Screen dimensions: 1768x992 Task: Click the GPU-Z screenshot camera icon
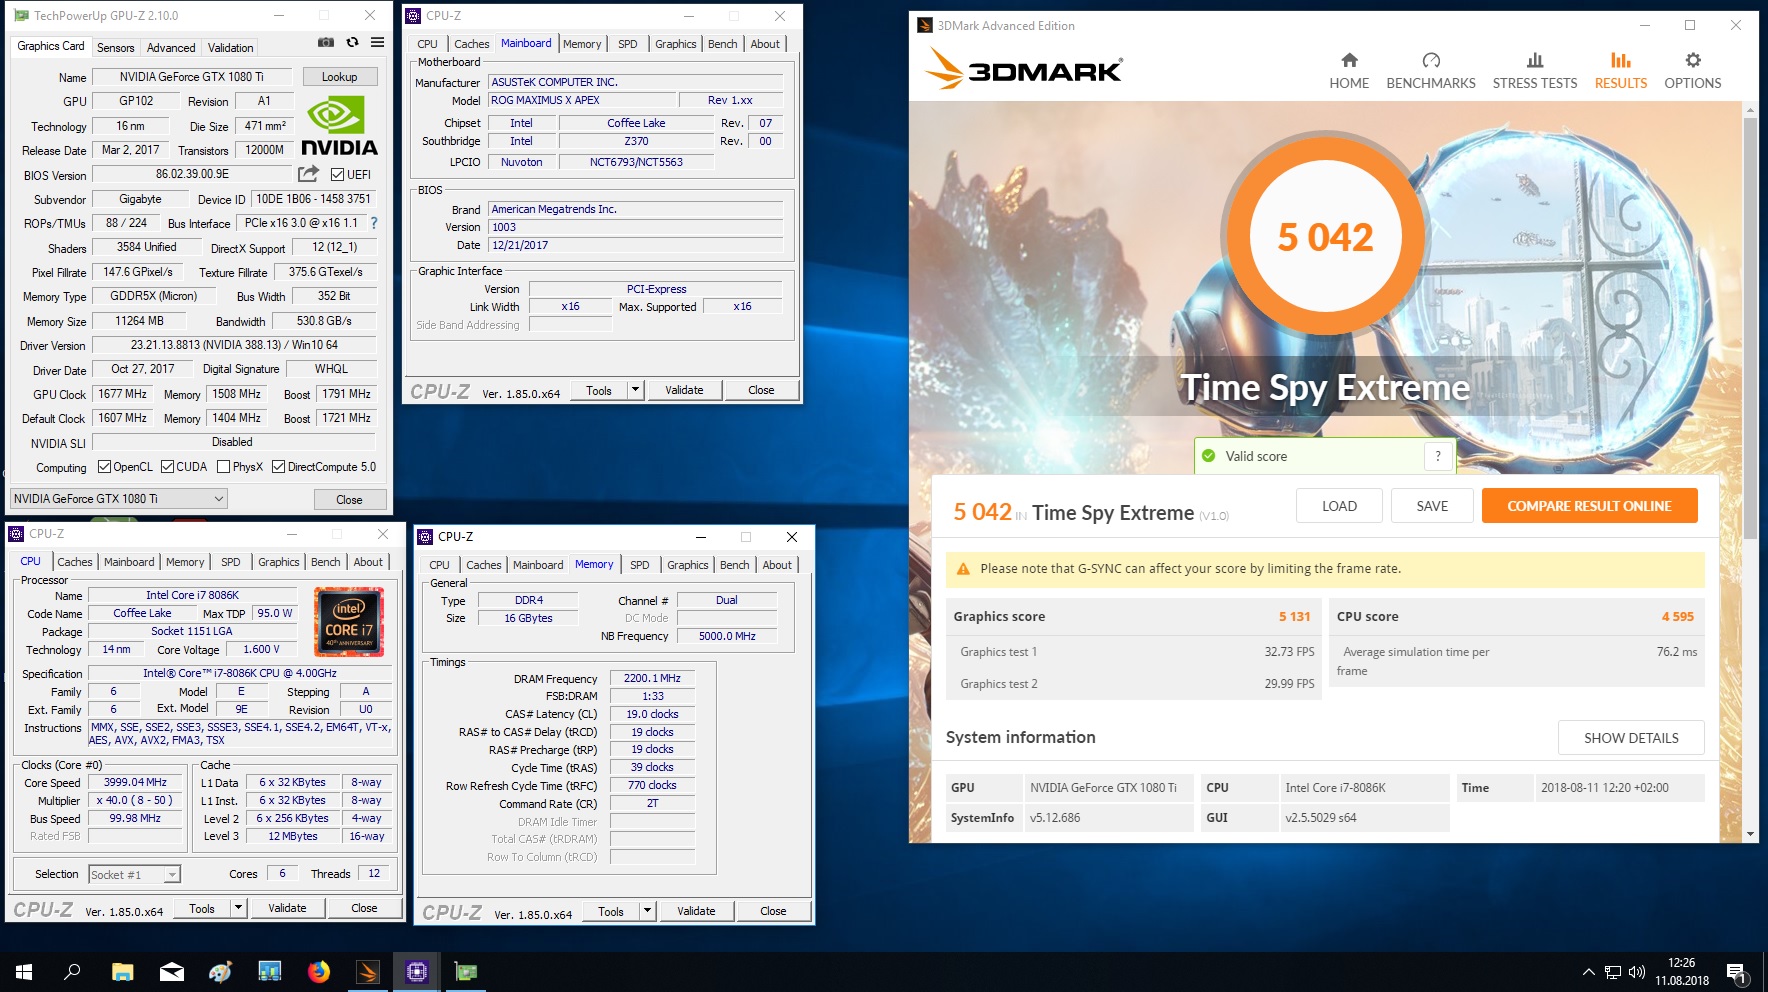[326, 43]
